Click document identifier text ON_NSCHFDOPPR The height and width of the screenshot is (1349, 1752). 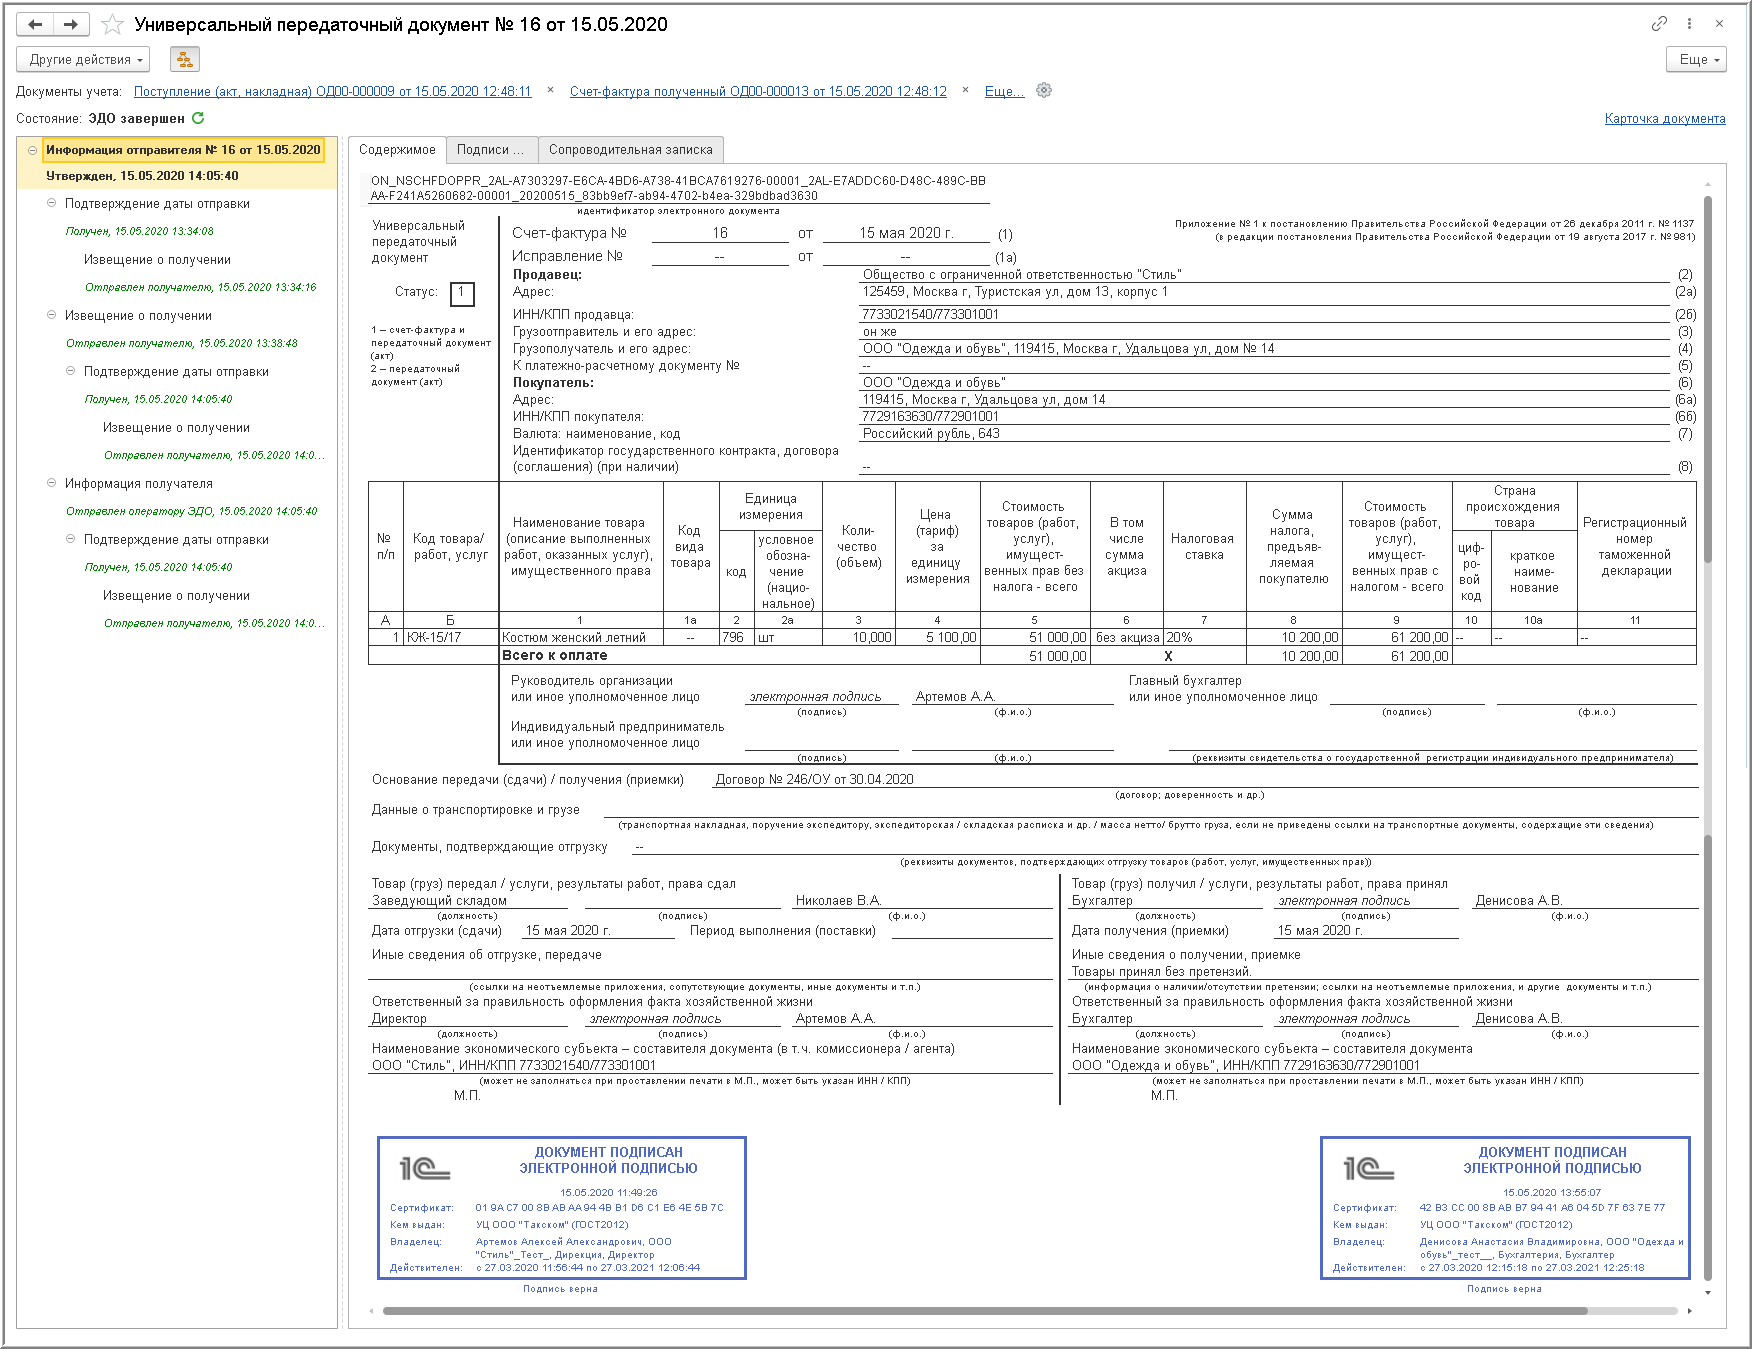click(678, 188)
